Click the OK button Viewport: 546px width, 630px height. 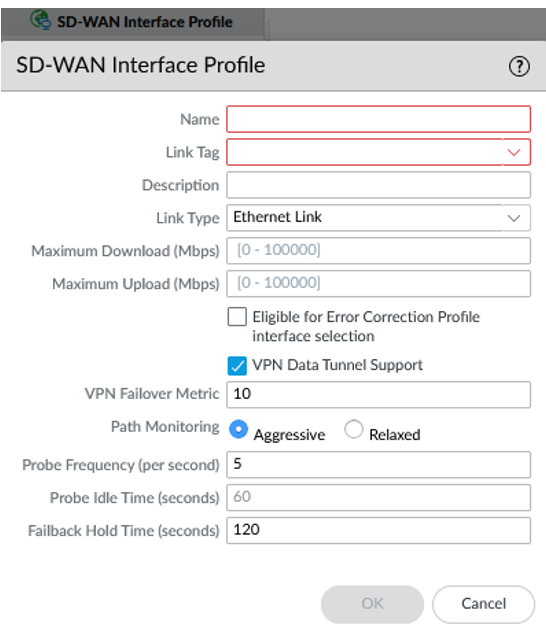(372, 604)
